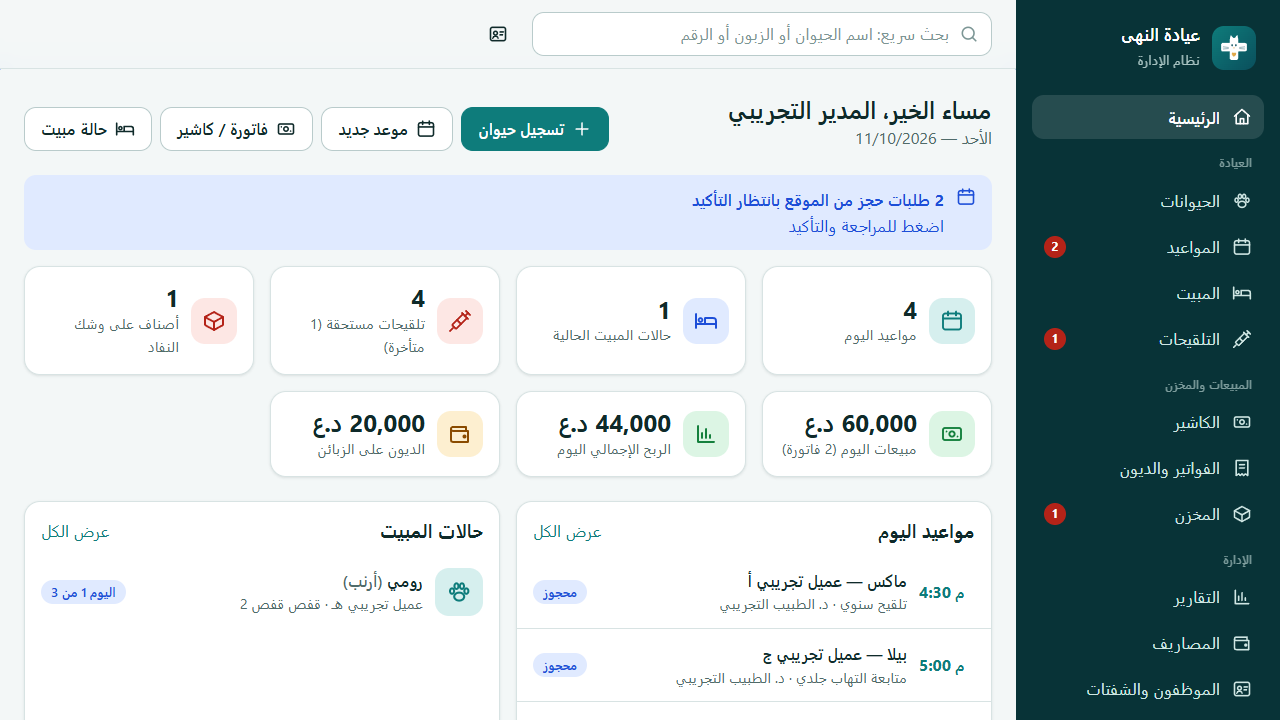Viewport: 1280px width, 720px height.
Task: Click the bar chart icon in الربح الإجمالي اليوم card
Action: pyautogui.click(x=706, y=434)
